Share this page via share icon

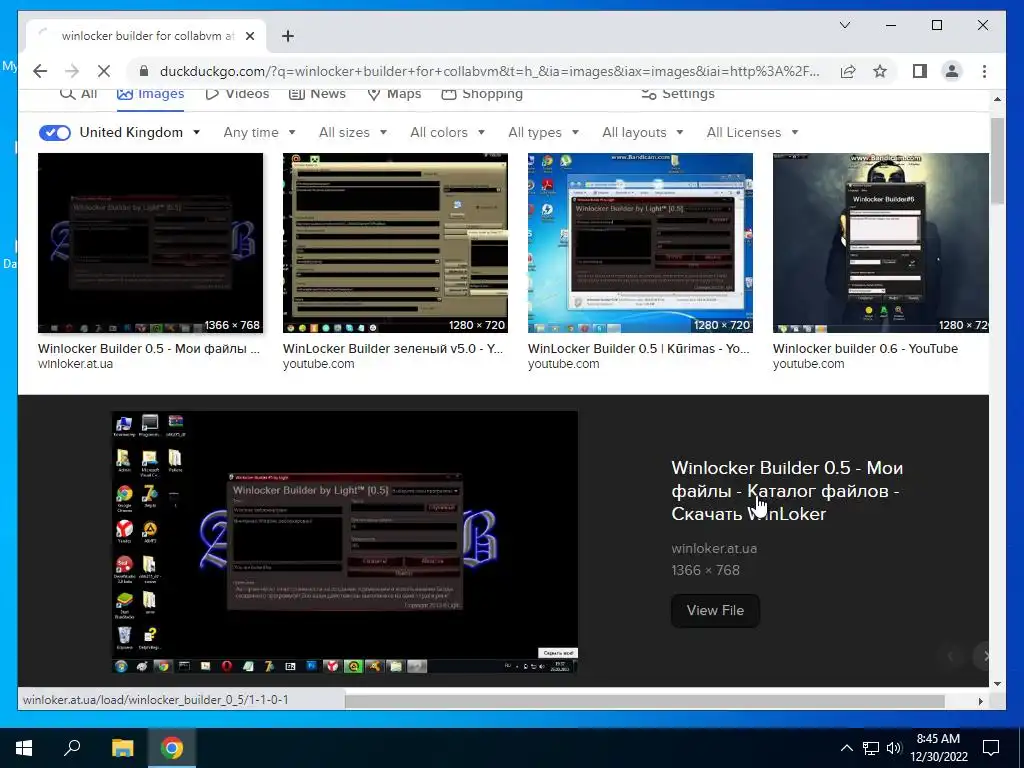point(848,71)
